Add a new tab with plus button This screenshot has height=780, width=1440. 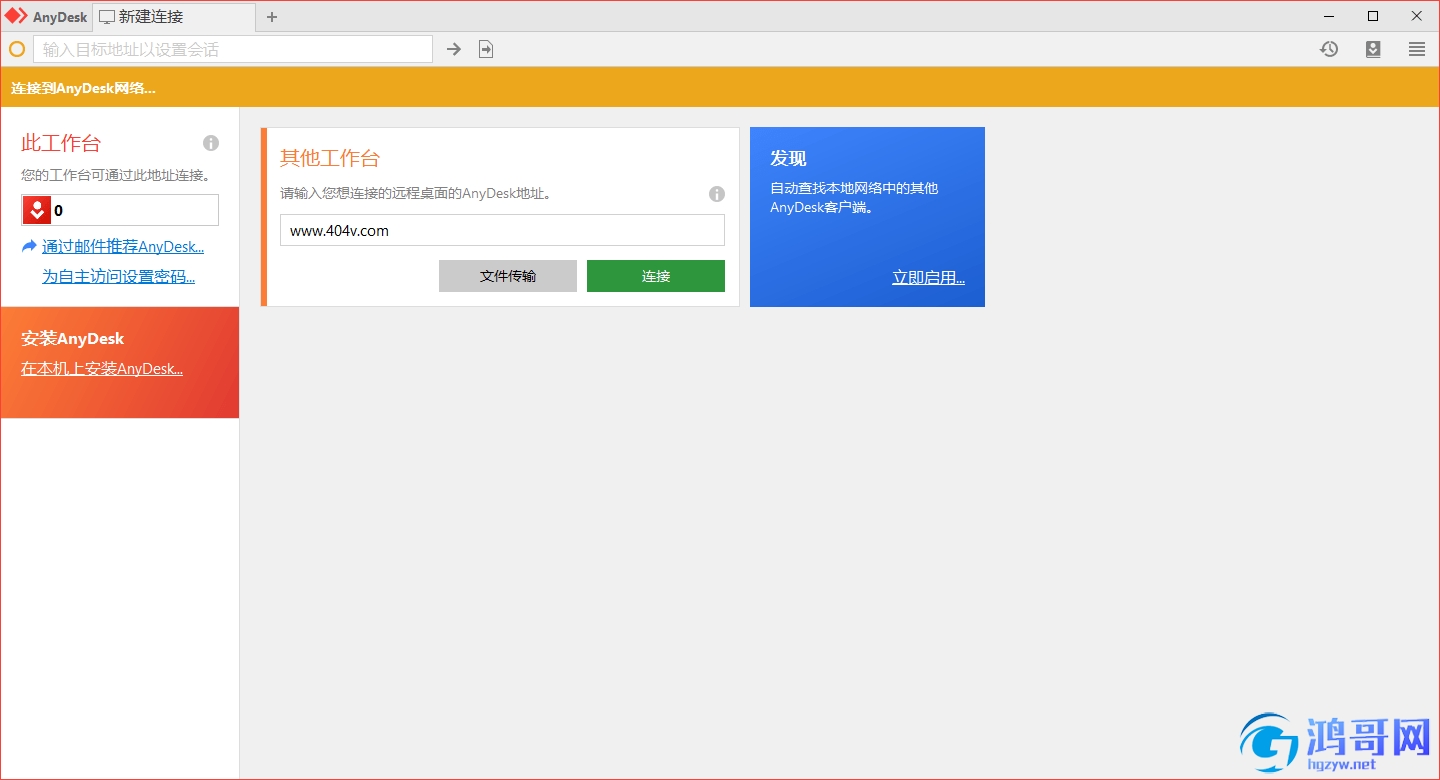click(272, 17)
